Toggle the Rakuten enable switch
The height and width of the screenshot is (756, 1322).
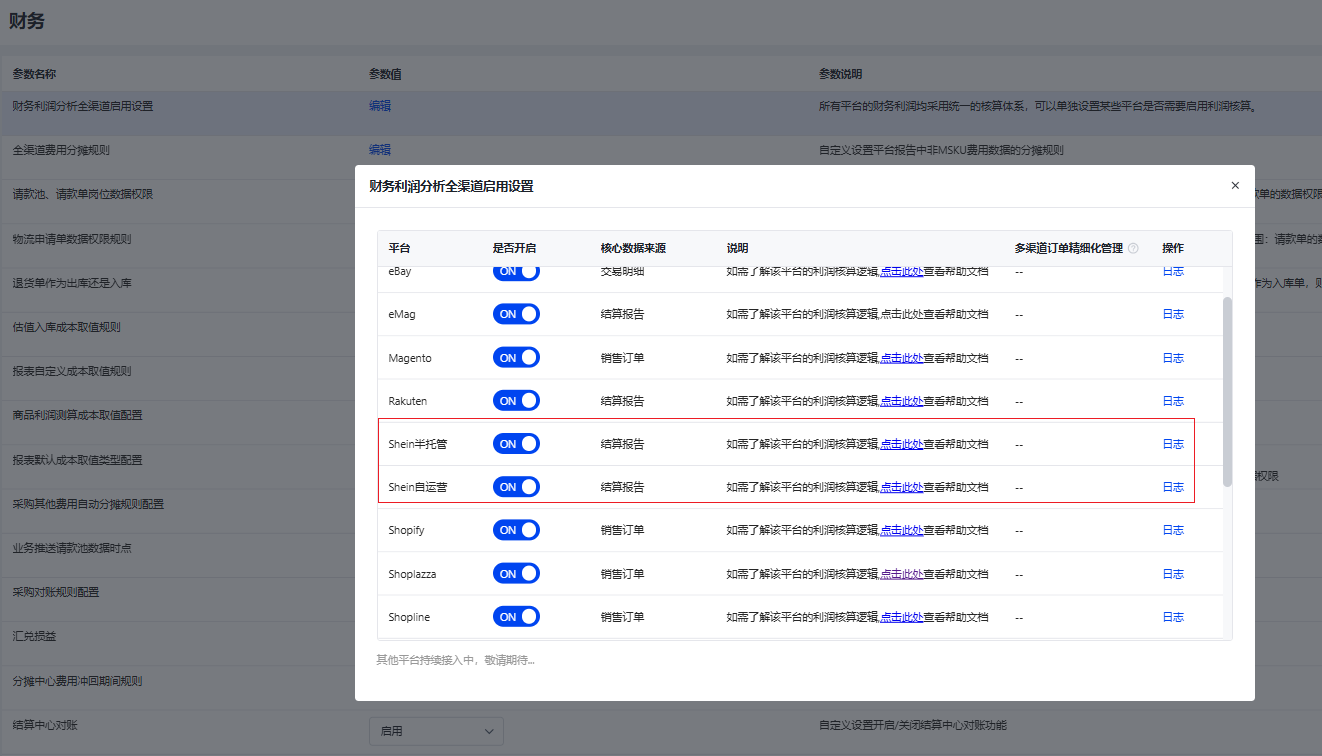pos(516,401)
